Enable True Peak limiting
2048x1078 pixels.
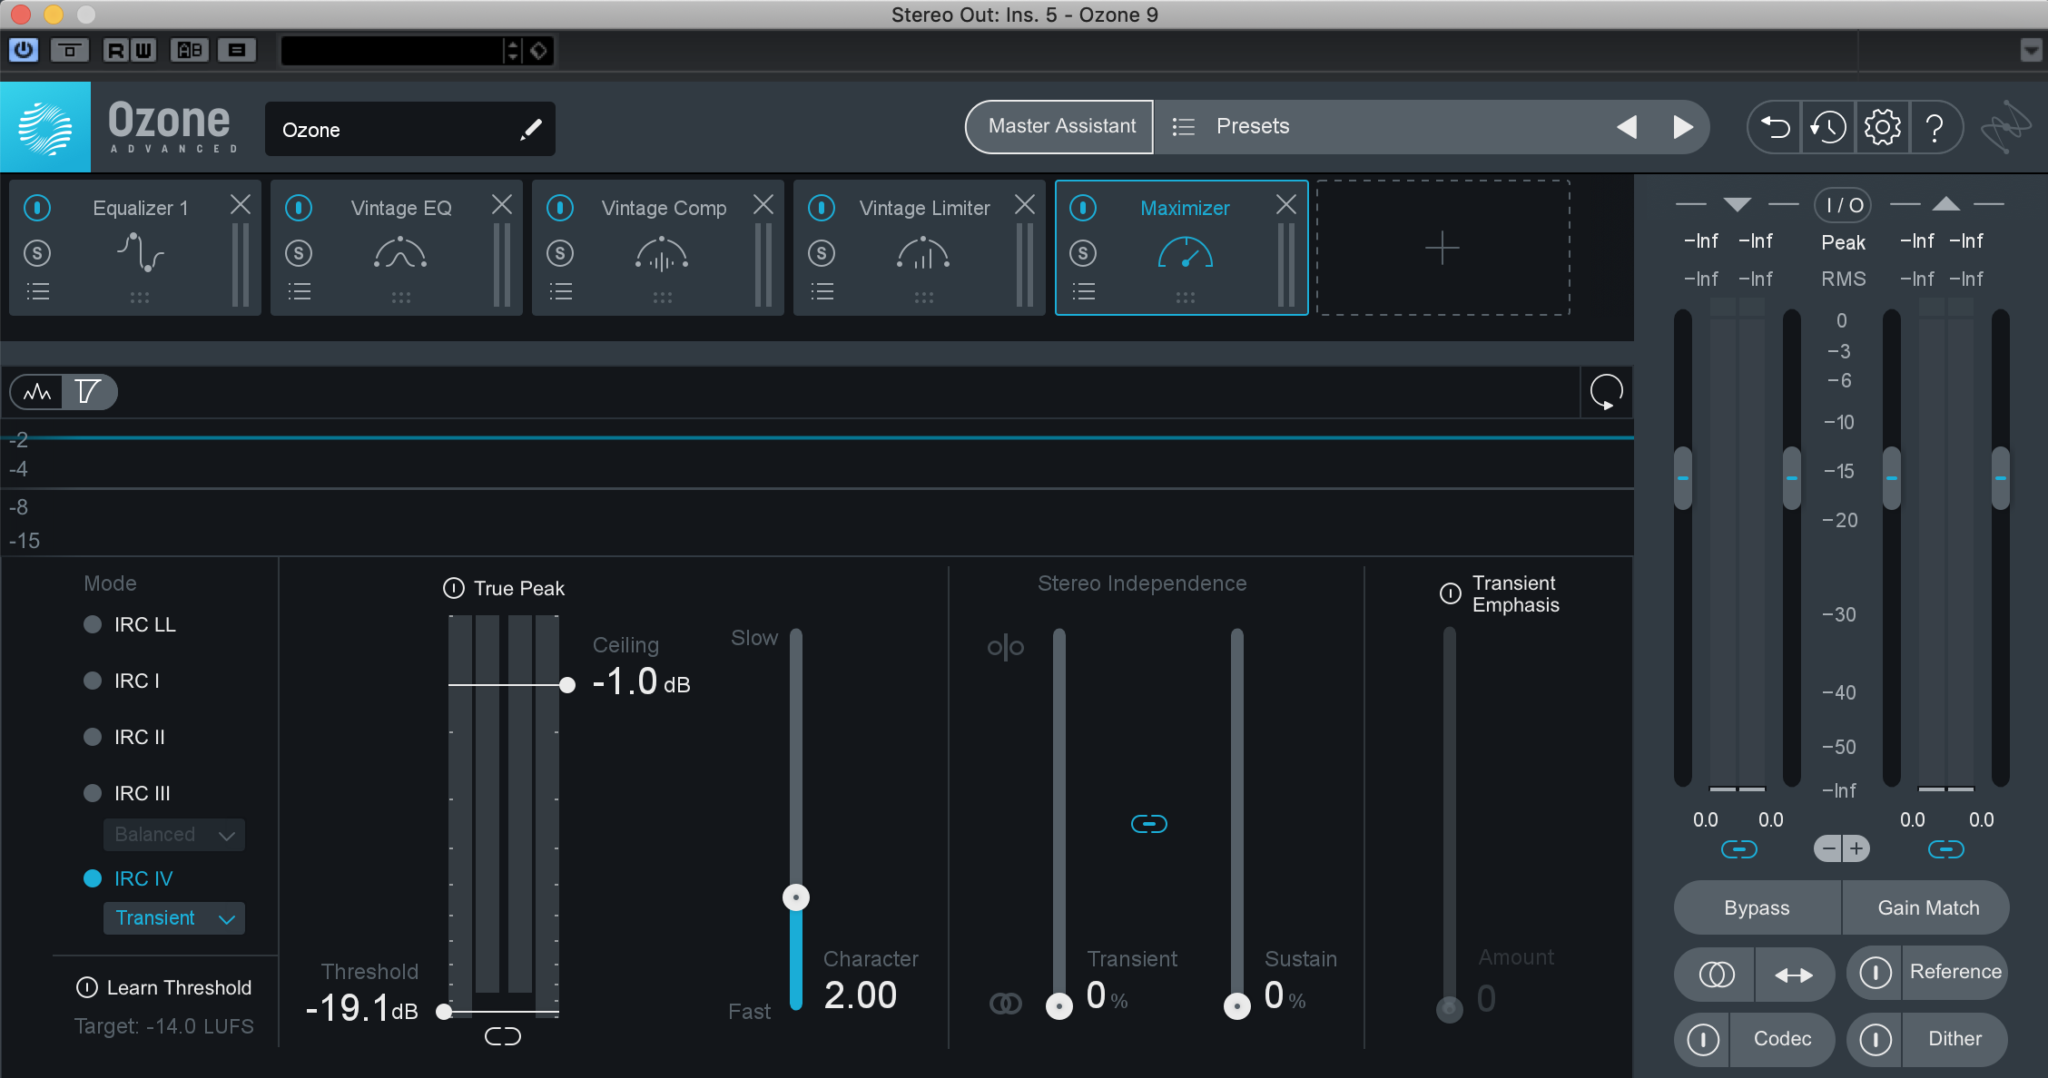[453, 588]
